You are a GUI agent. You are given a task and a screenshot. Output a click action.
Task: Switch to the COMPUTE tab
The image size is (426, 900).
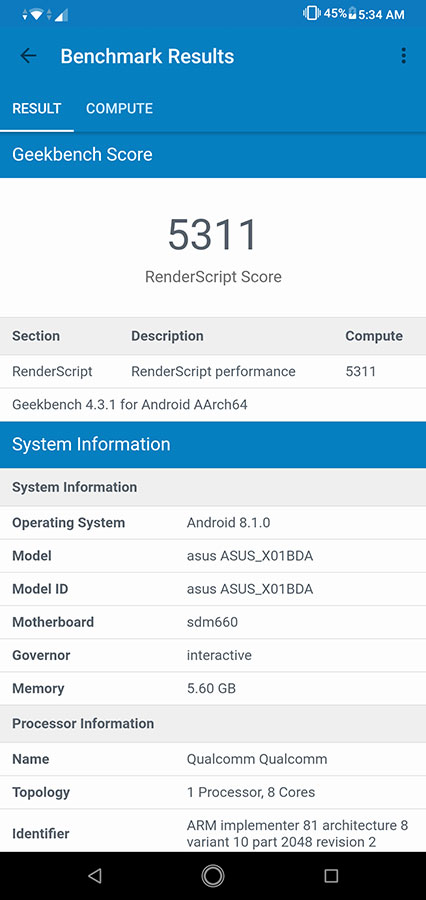pos(119,108)
